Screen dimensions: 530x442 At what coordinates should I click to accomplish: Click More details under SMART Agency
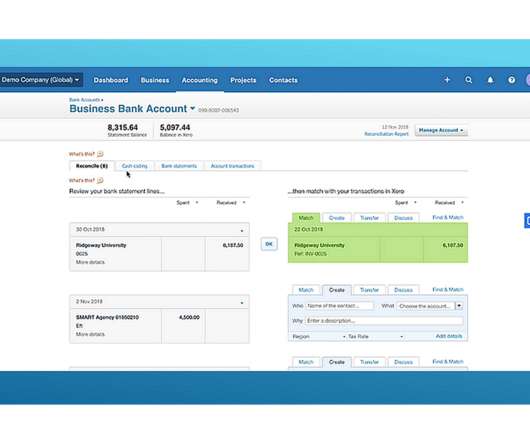point(90,334)
